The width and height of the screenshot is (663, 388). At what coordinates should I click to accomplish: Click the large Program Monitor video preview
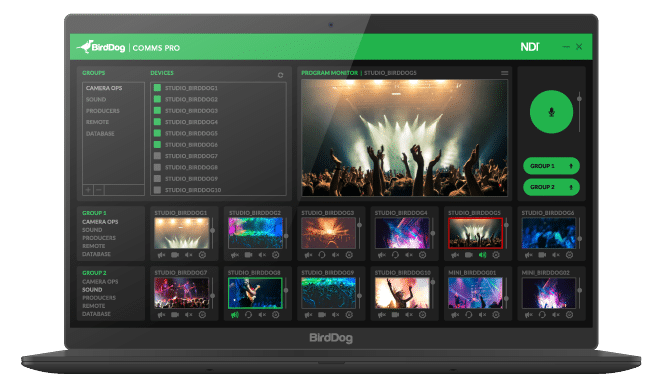pos(404,138)
